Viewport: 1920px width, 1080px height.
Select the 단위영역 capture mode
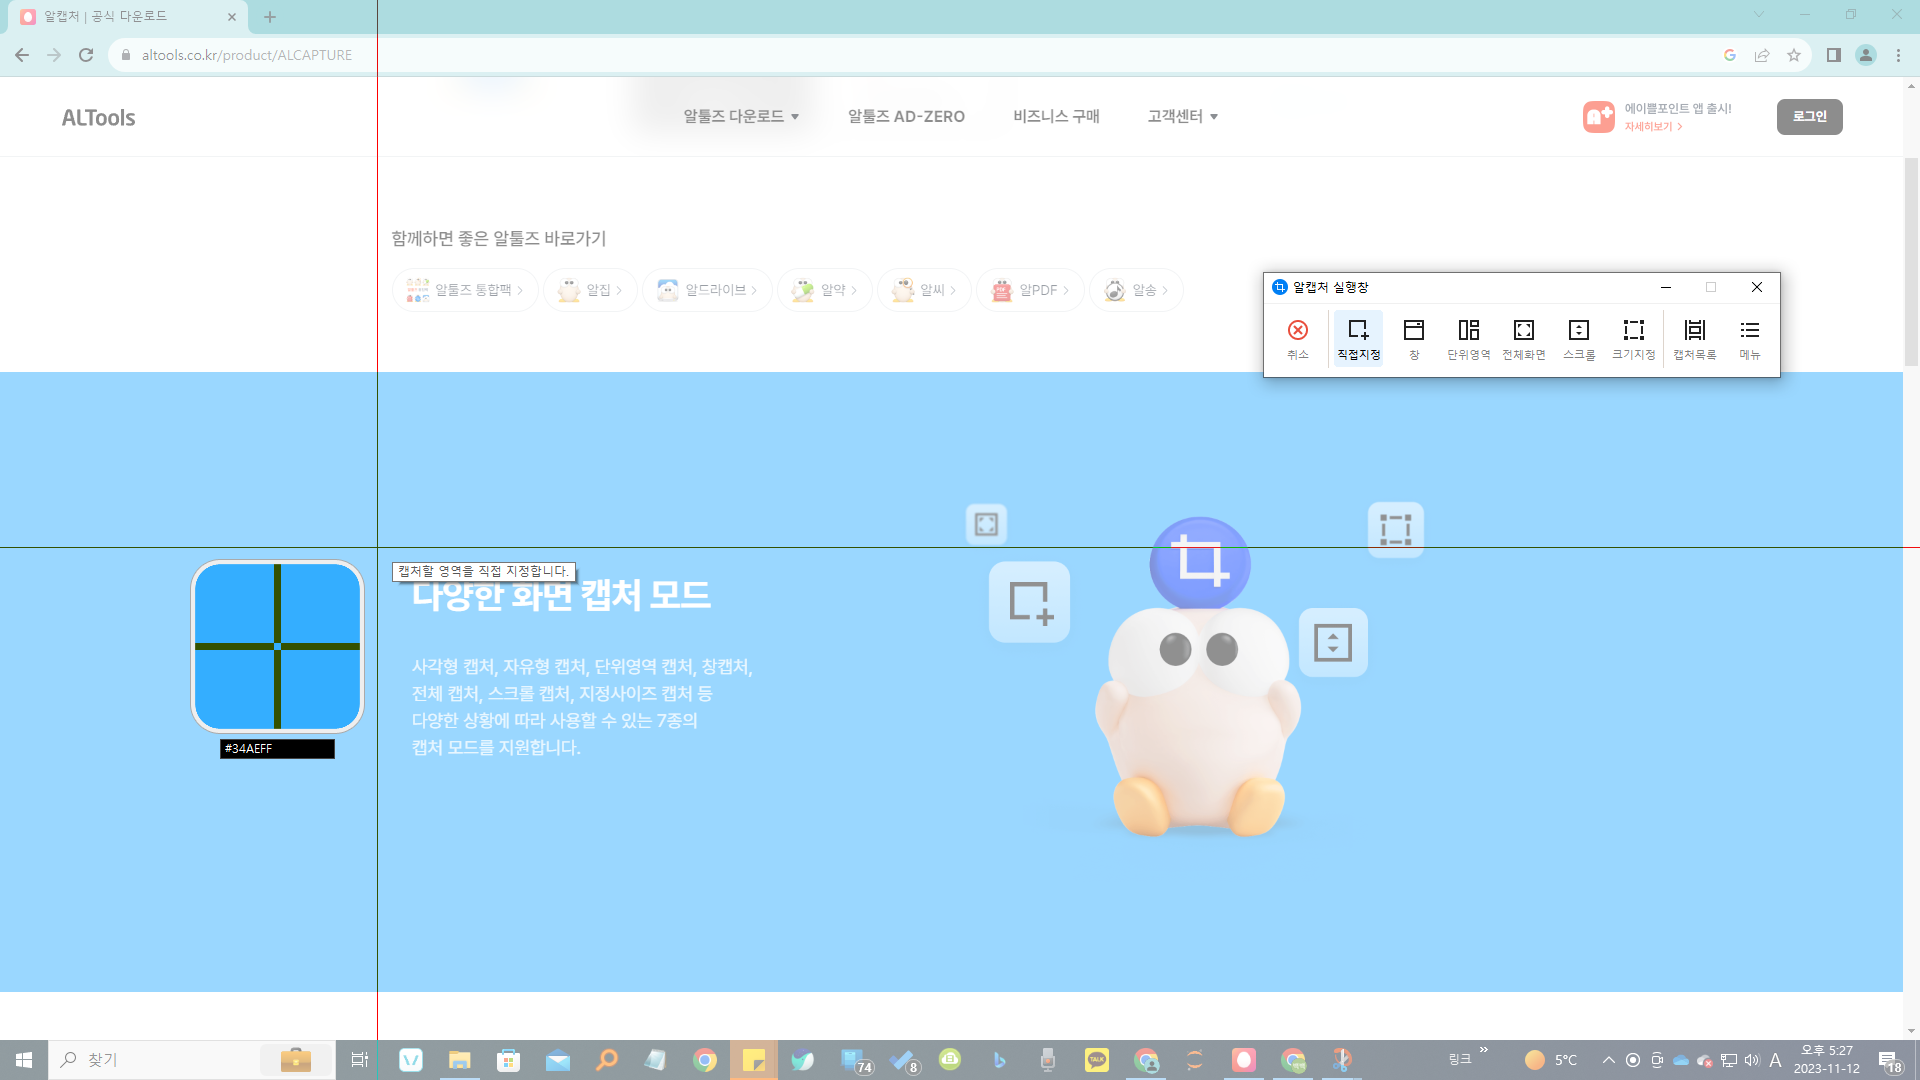(x=1467, y=338)
